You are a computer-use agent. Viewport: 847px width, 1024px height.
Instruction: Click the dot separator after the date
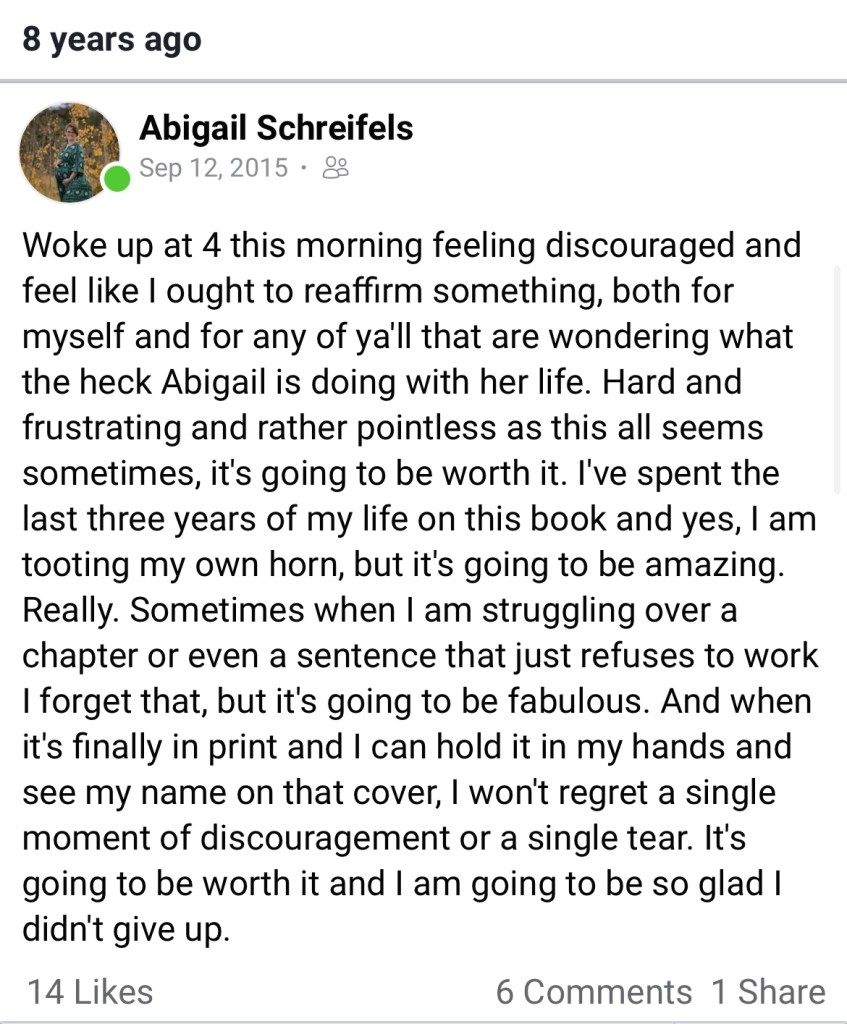pyautogui.click(x=304, y=168)
